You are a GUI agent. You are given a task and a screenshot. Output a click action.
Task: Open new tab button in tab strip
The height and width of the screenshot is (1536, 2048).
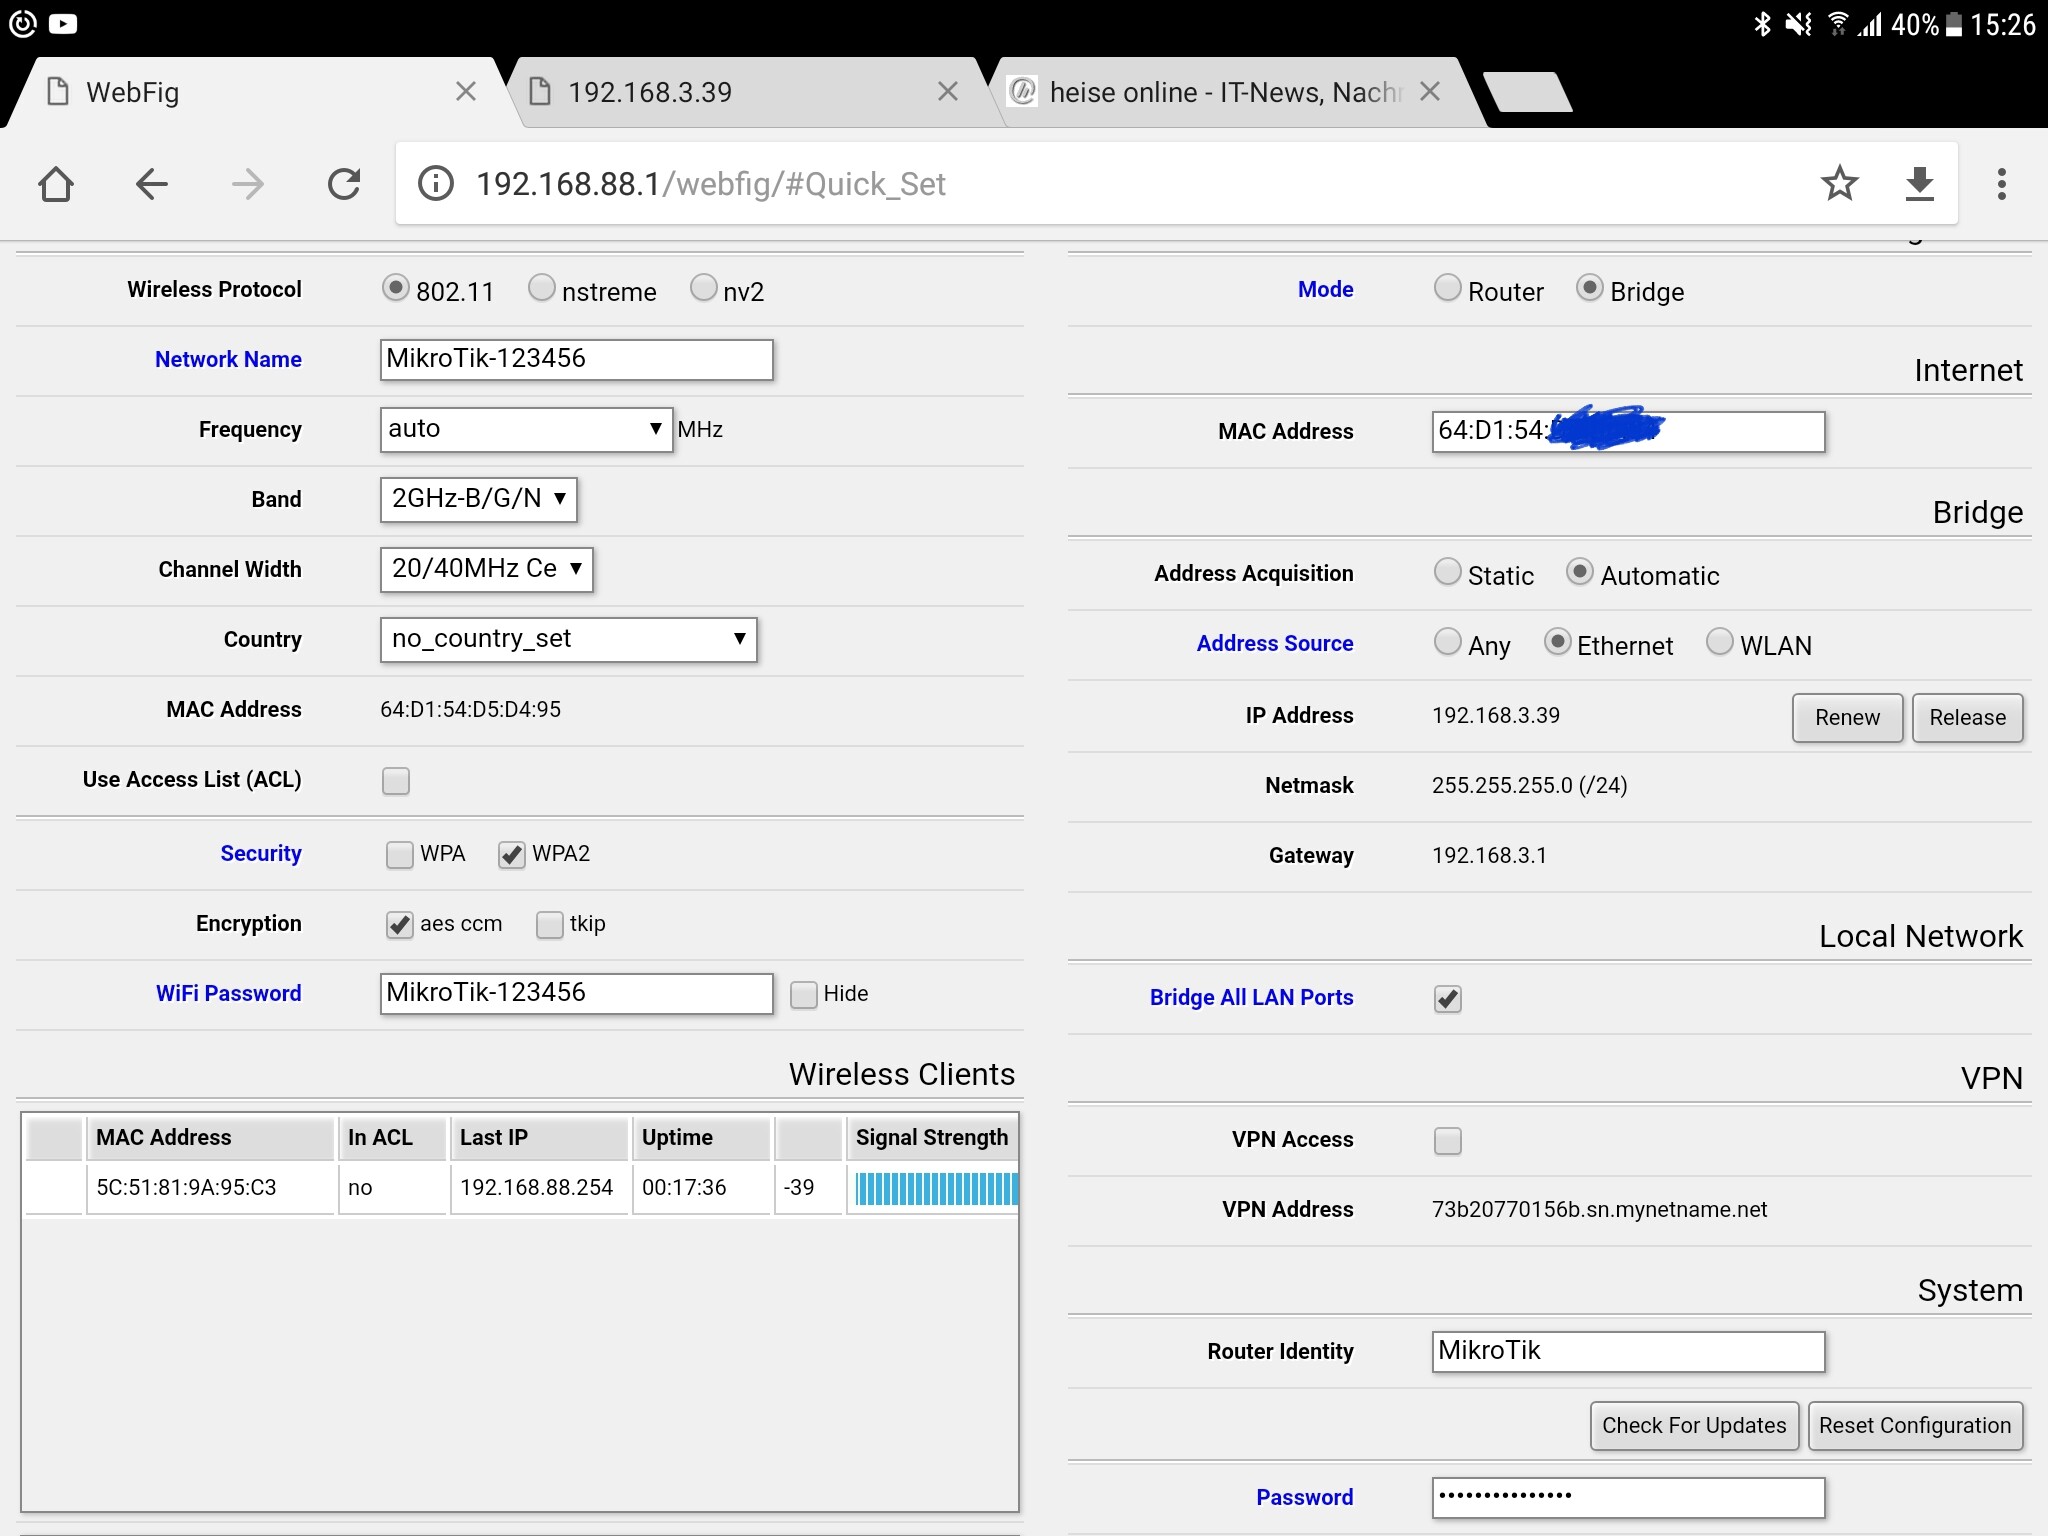point(1527,92)
